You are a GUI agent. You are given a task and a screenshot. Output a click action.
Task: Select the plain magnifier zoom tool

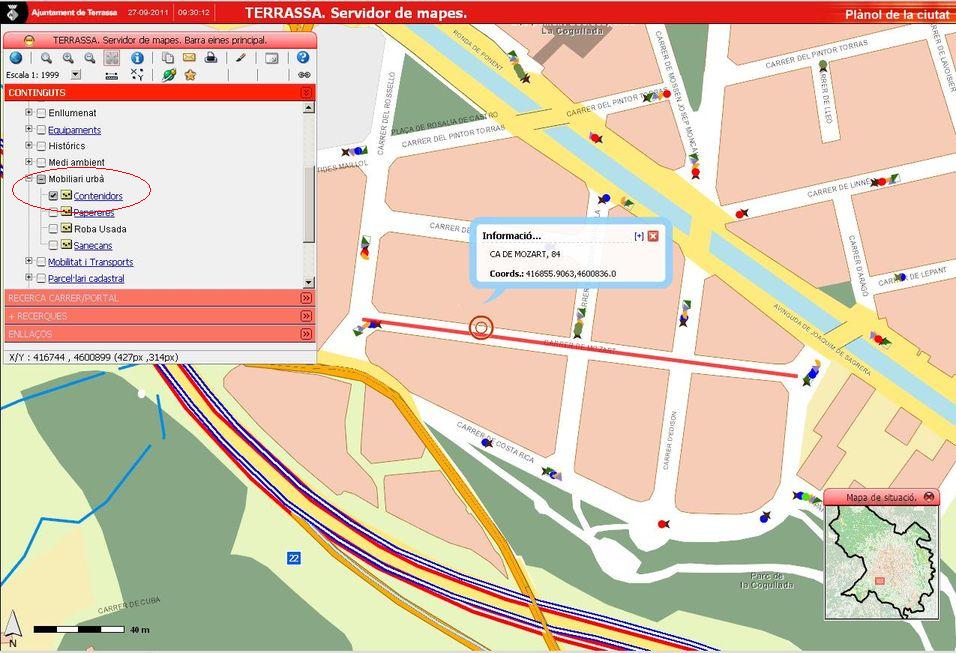pyautogui.click(x=46, y=58)
